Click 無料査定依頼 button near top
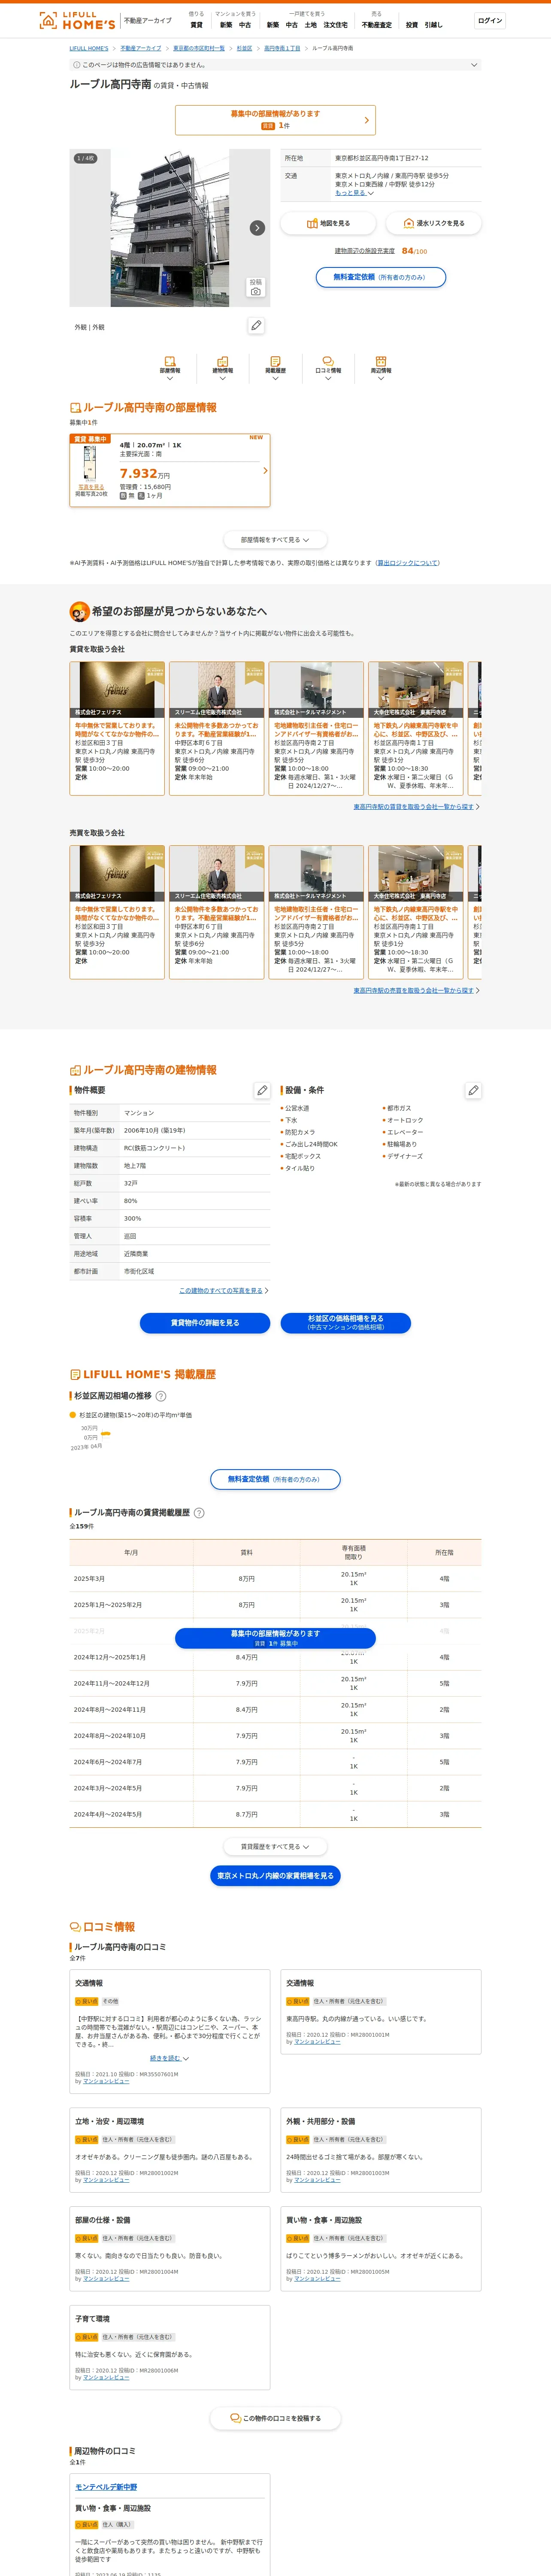 [x=381, y=277]
